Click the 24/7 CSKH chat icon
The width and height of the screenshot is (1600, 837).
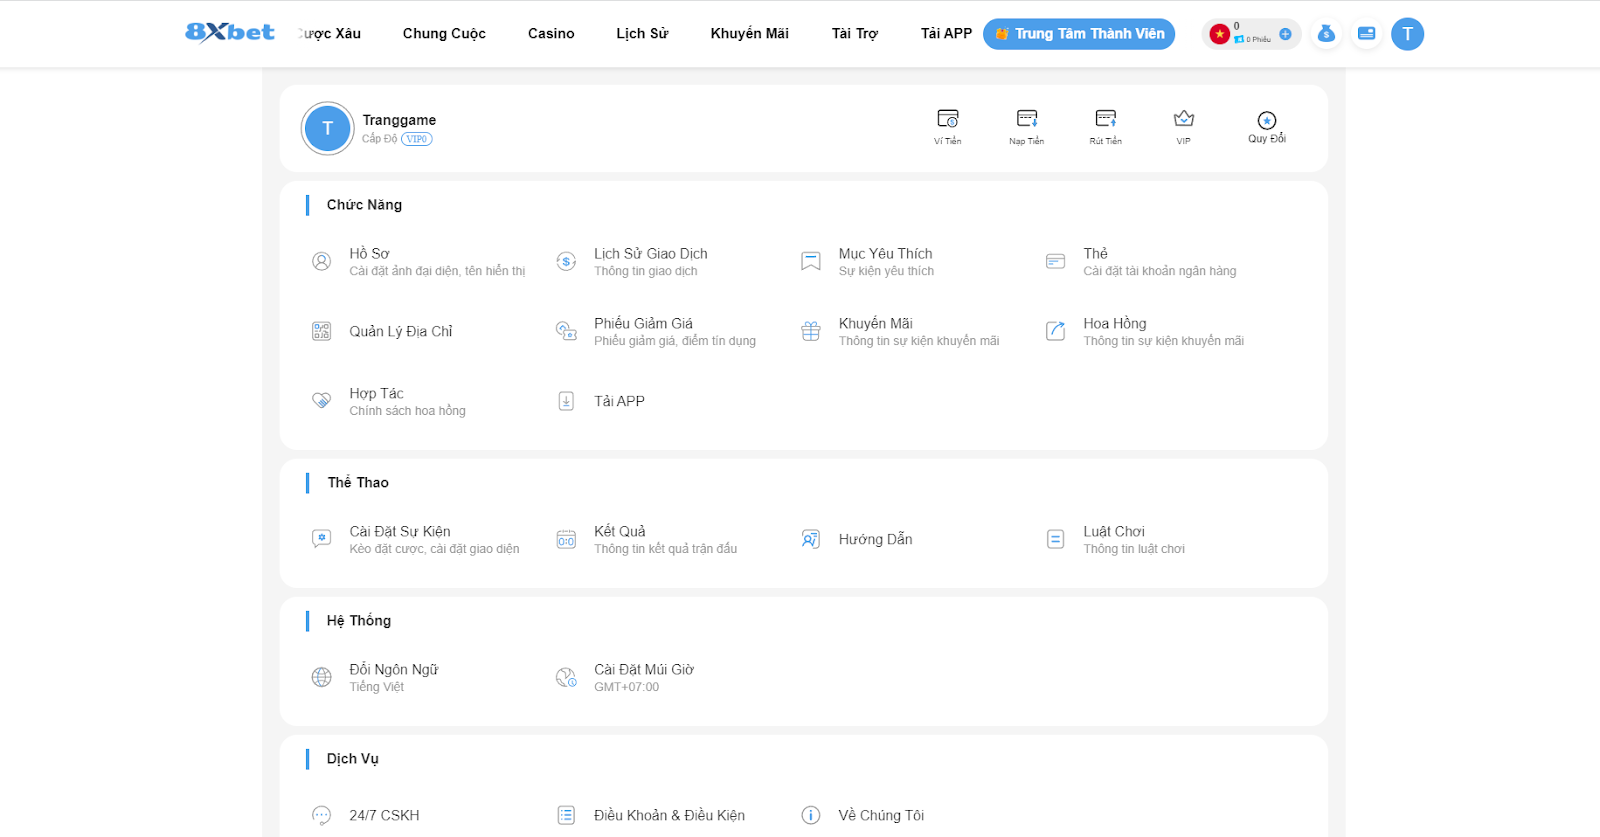[x=321, y=815]
